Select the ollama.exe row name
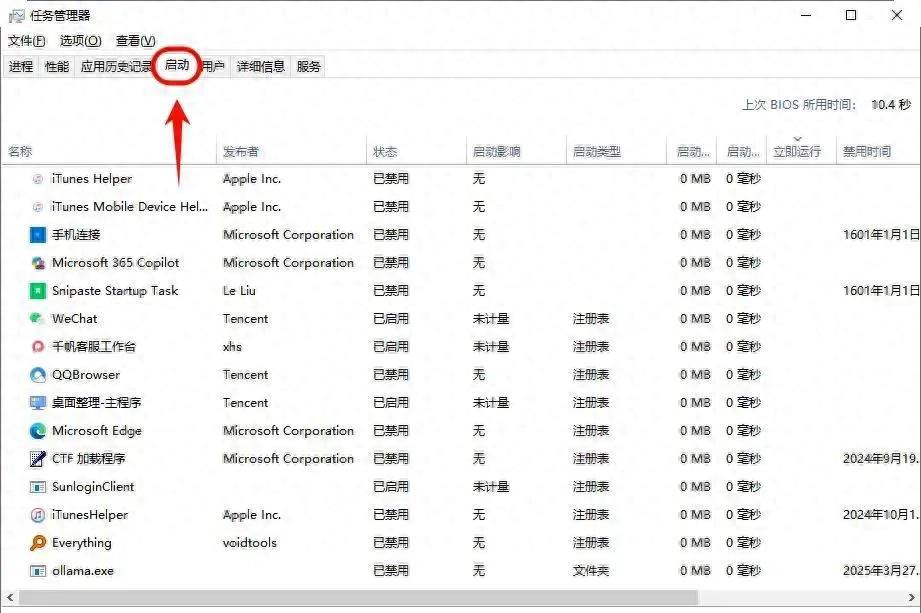The image size is (921, 613). (83, 571)
